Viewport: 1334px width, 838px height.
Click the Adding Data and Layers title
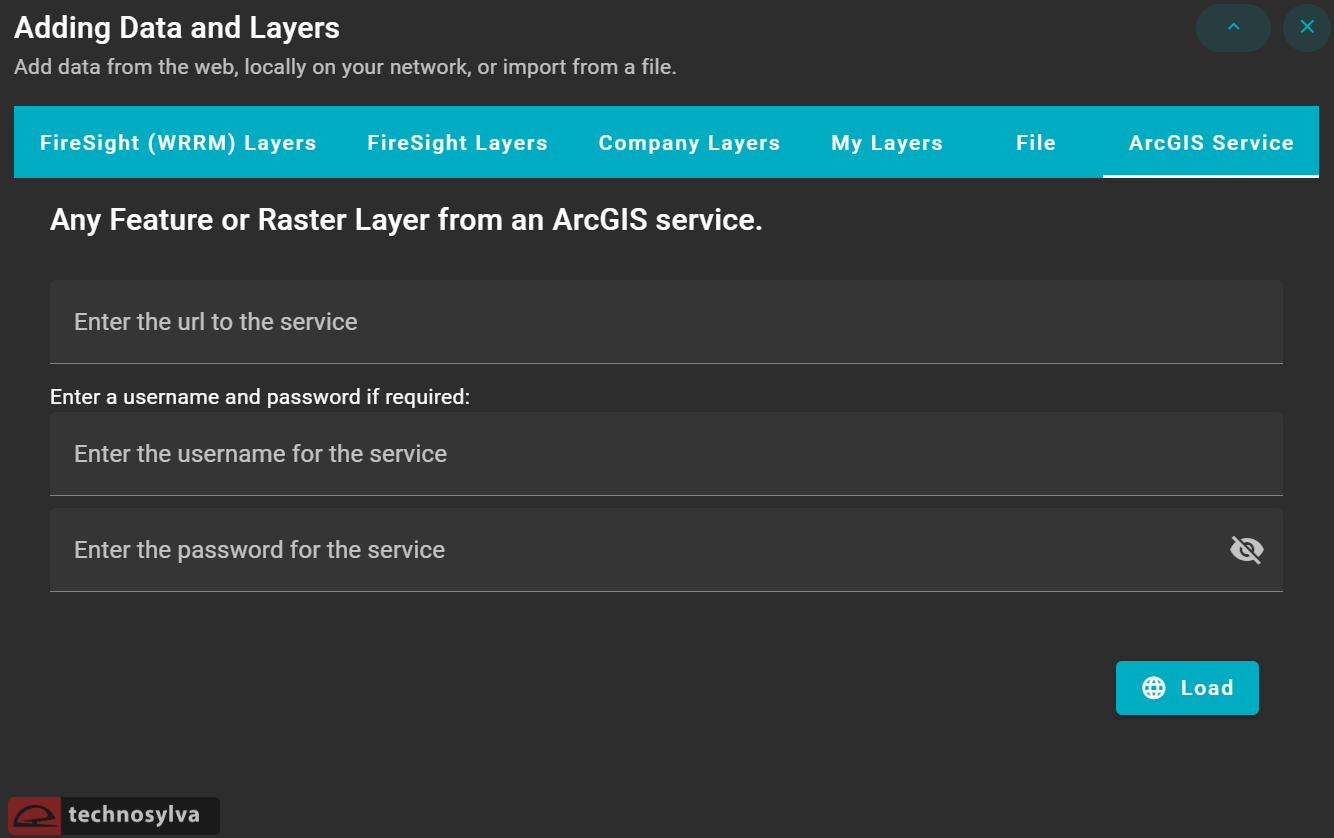coord(177,28)
